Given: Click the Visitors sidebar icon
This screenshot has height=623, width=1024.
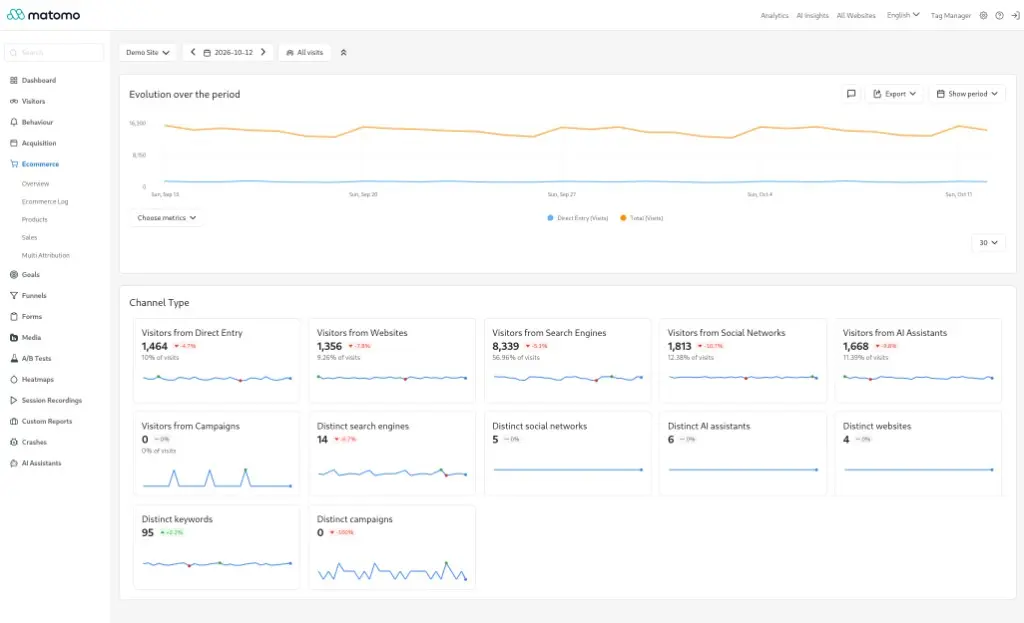Looking at the screenshot, I should (14, 101).
